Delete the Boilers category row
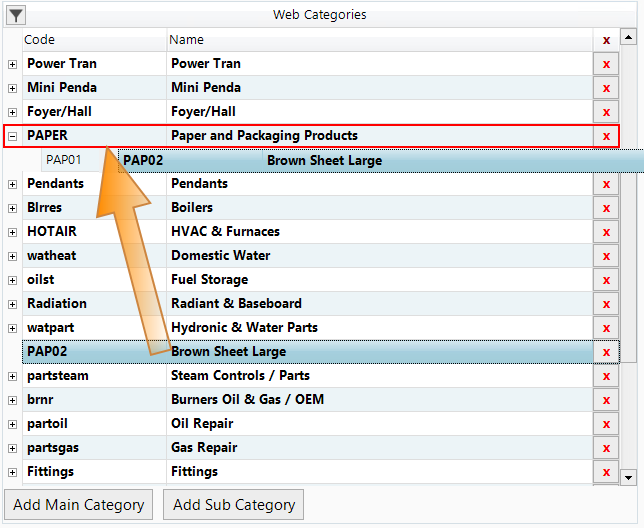 click(x=606, y=208)
